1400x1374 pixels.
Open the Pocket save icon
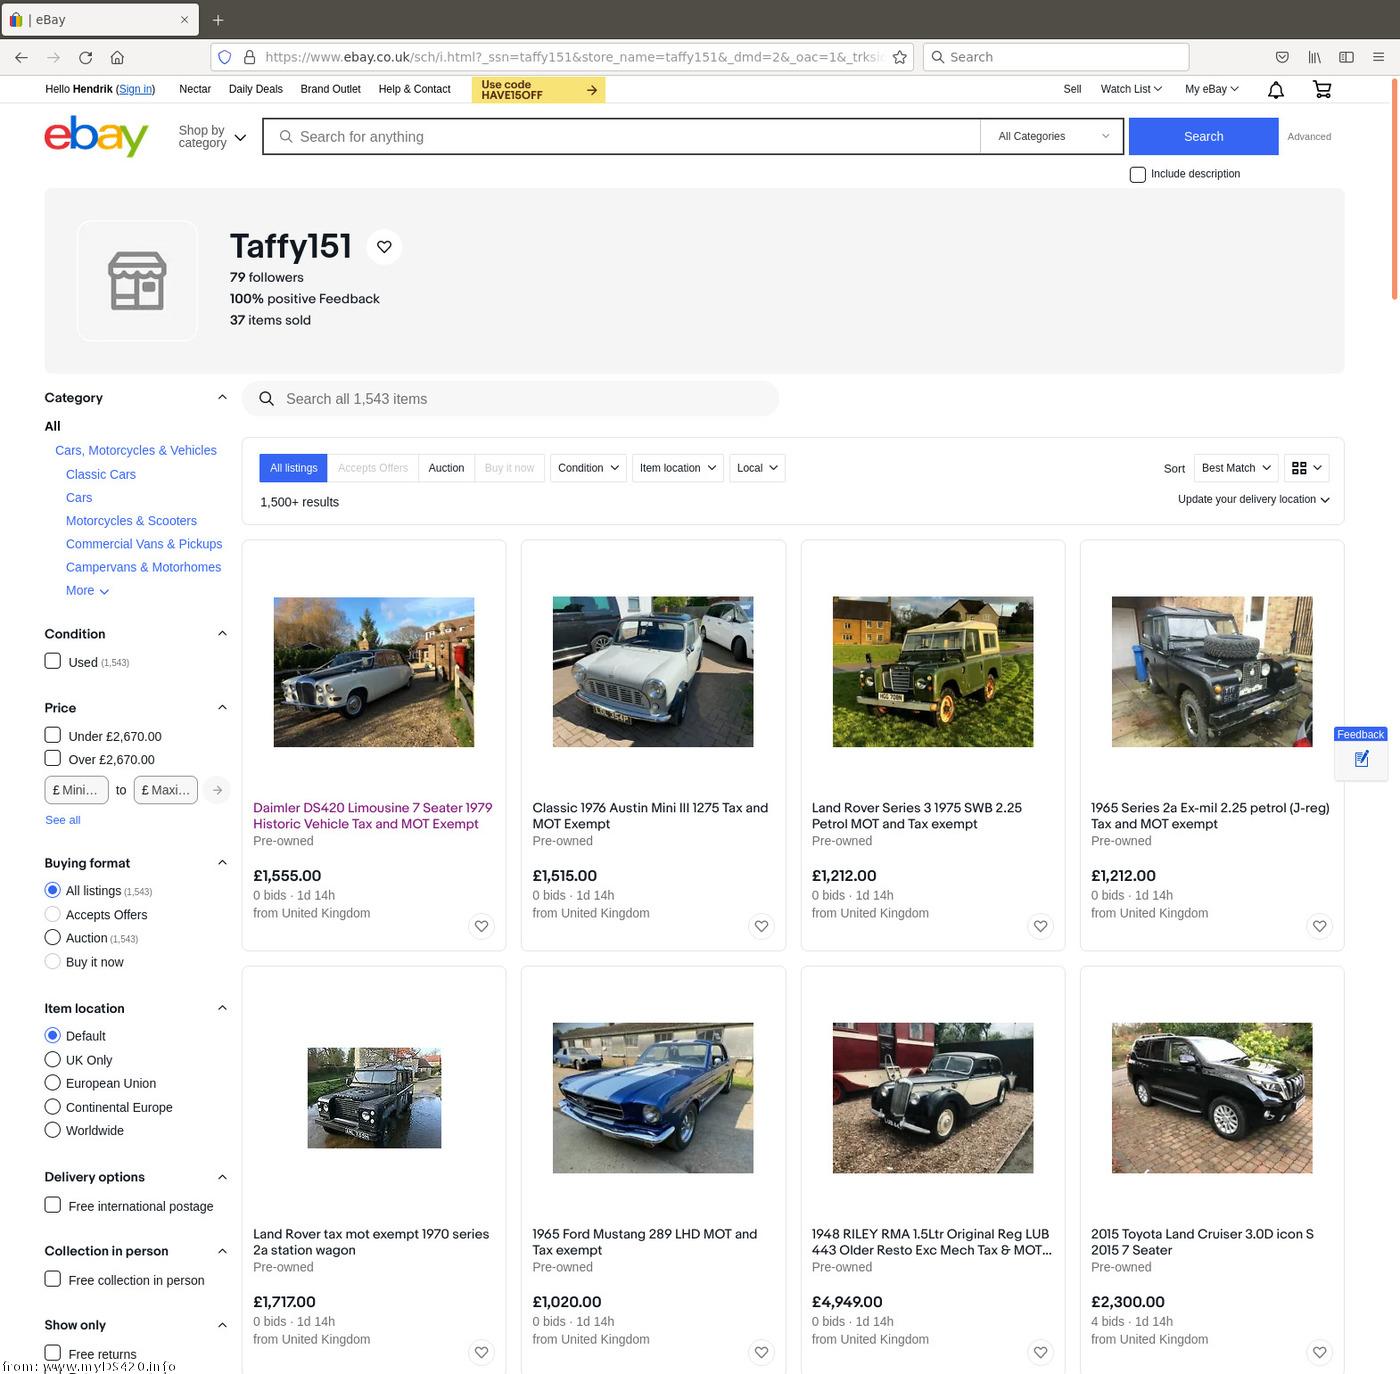pyautogui.click(x=1282, y=57)
